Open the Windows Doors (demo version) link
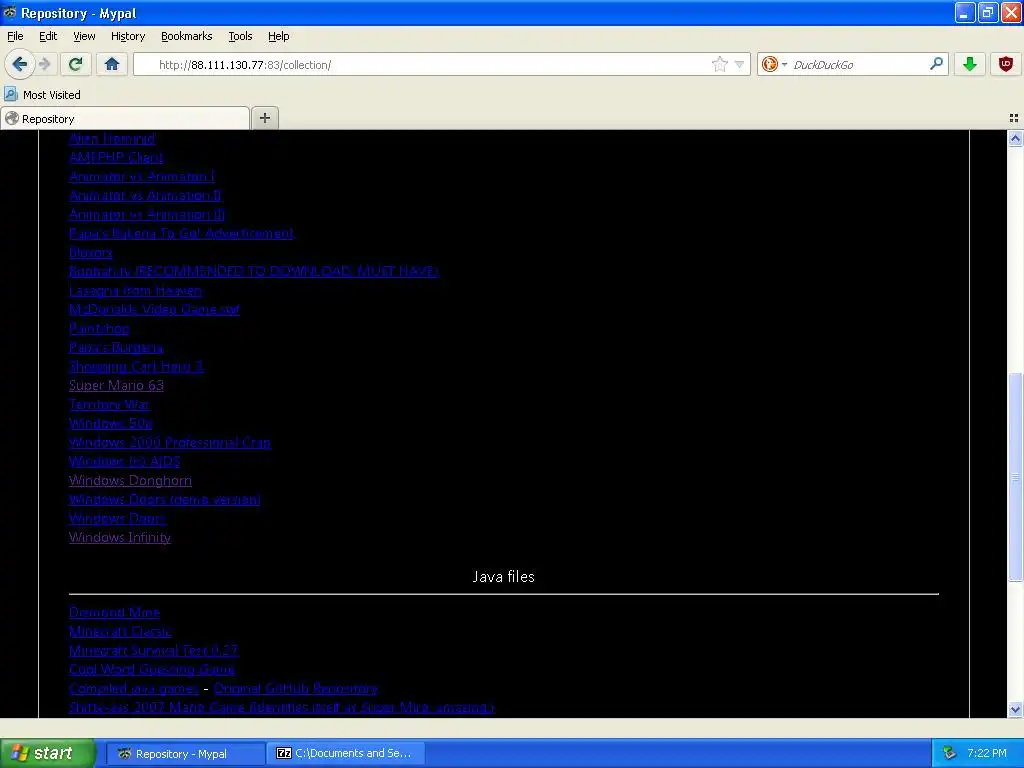This screenshot has height=768, width=1024. pos(165,500)
